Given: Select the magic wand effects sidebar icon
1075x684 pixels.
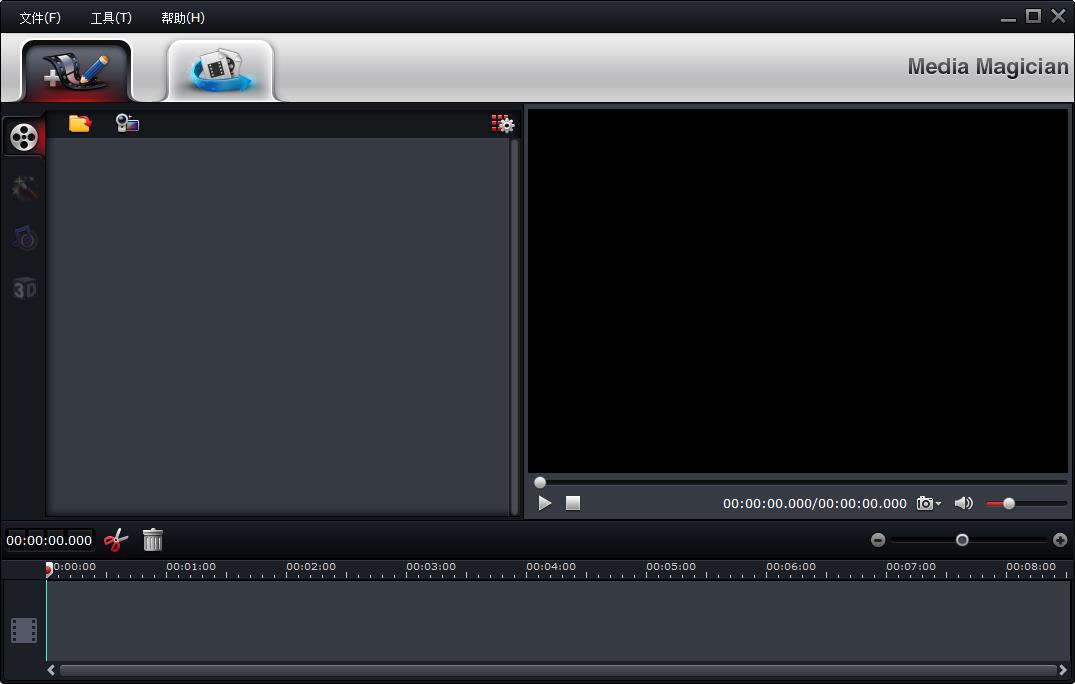Looking at the screenshot, I should click(x=24, y=187).
